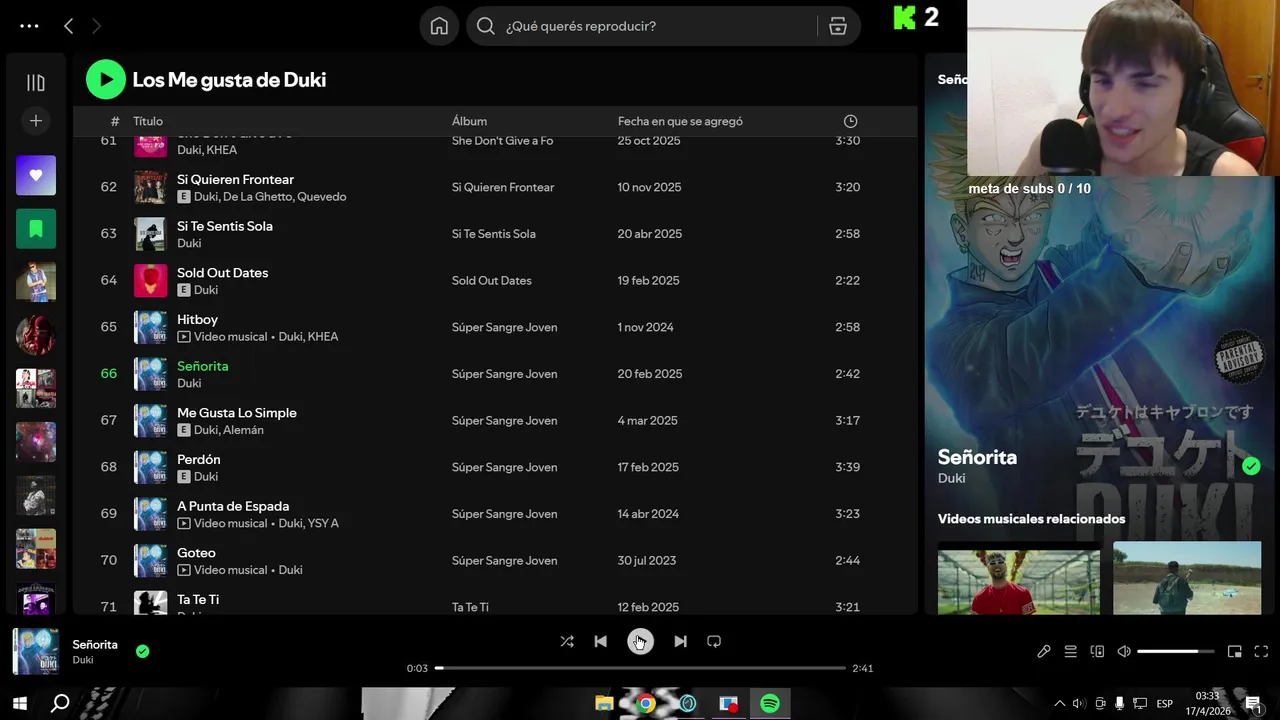Toggle shuffle in the player bar

(567, 641)
